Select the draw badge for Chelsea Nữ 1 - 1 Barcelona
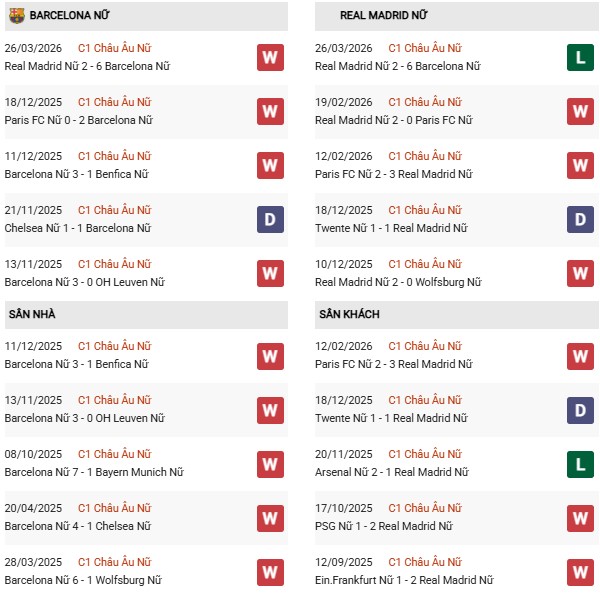Viewport: 600px width, 595px height. pyautogui.click(x=270, y=219)
